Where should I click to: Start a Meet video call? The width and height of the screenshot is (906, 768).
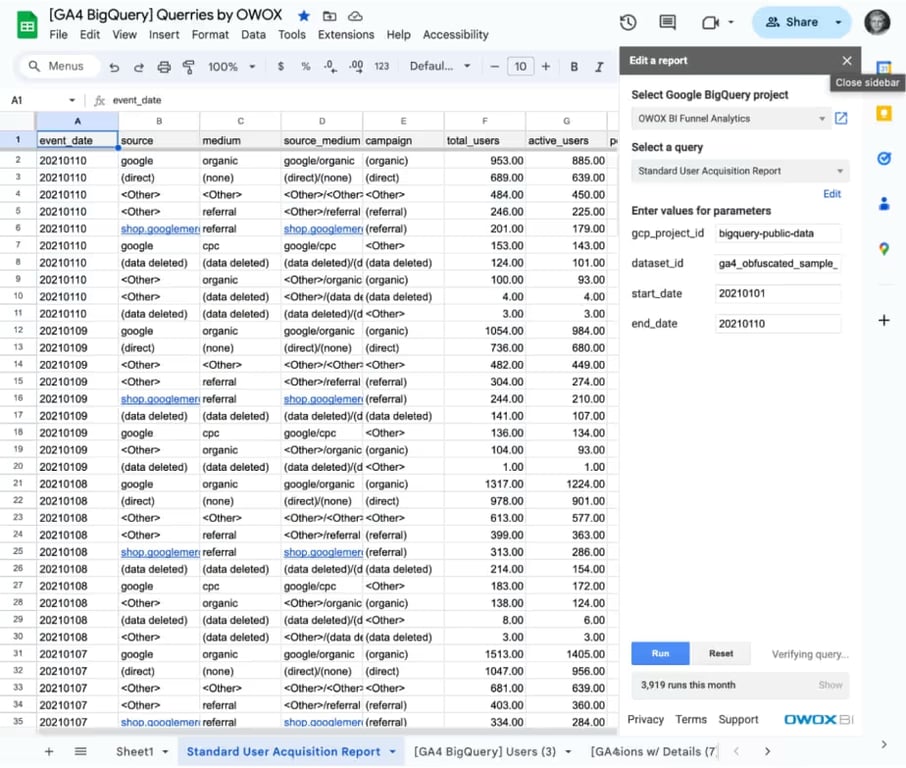pyautogui.click(x=710, y=23)
